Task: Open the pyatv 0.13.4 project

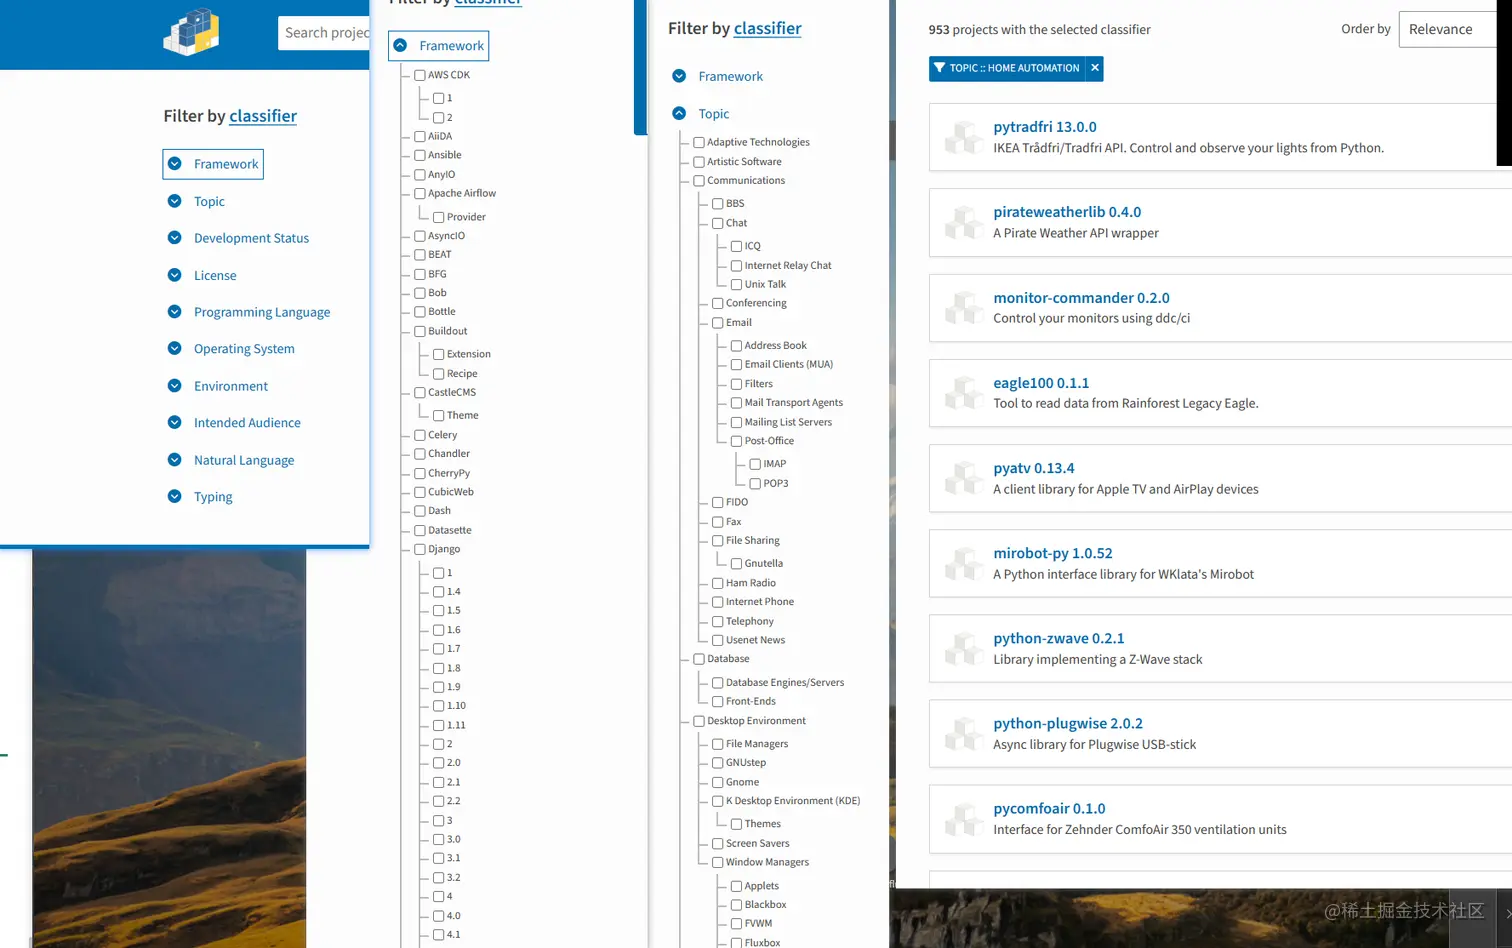Action: (1034, 468)
